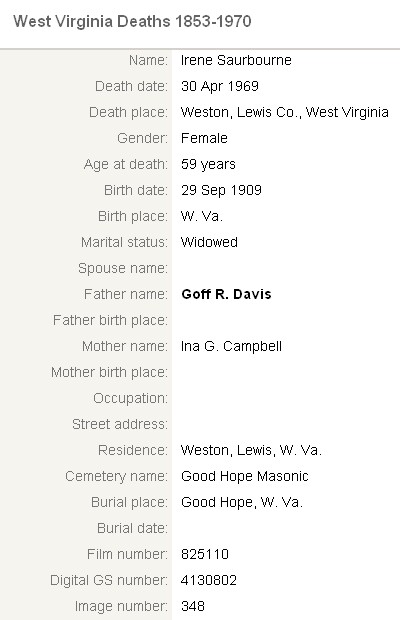Click the 59 years age value
Image resolution: width=405 pixels, height=620 pixels.
click(208, 164)
